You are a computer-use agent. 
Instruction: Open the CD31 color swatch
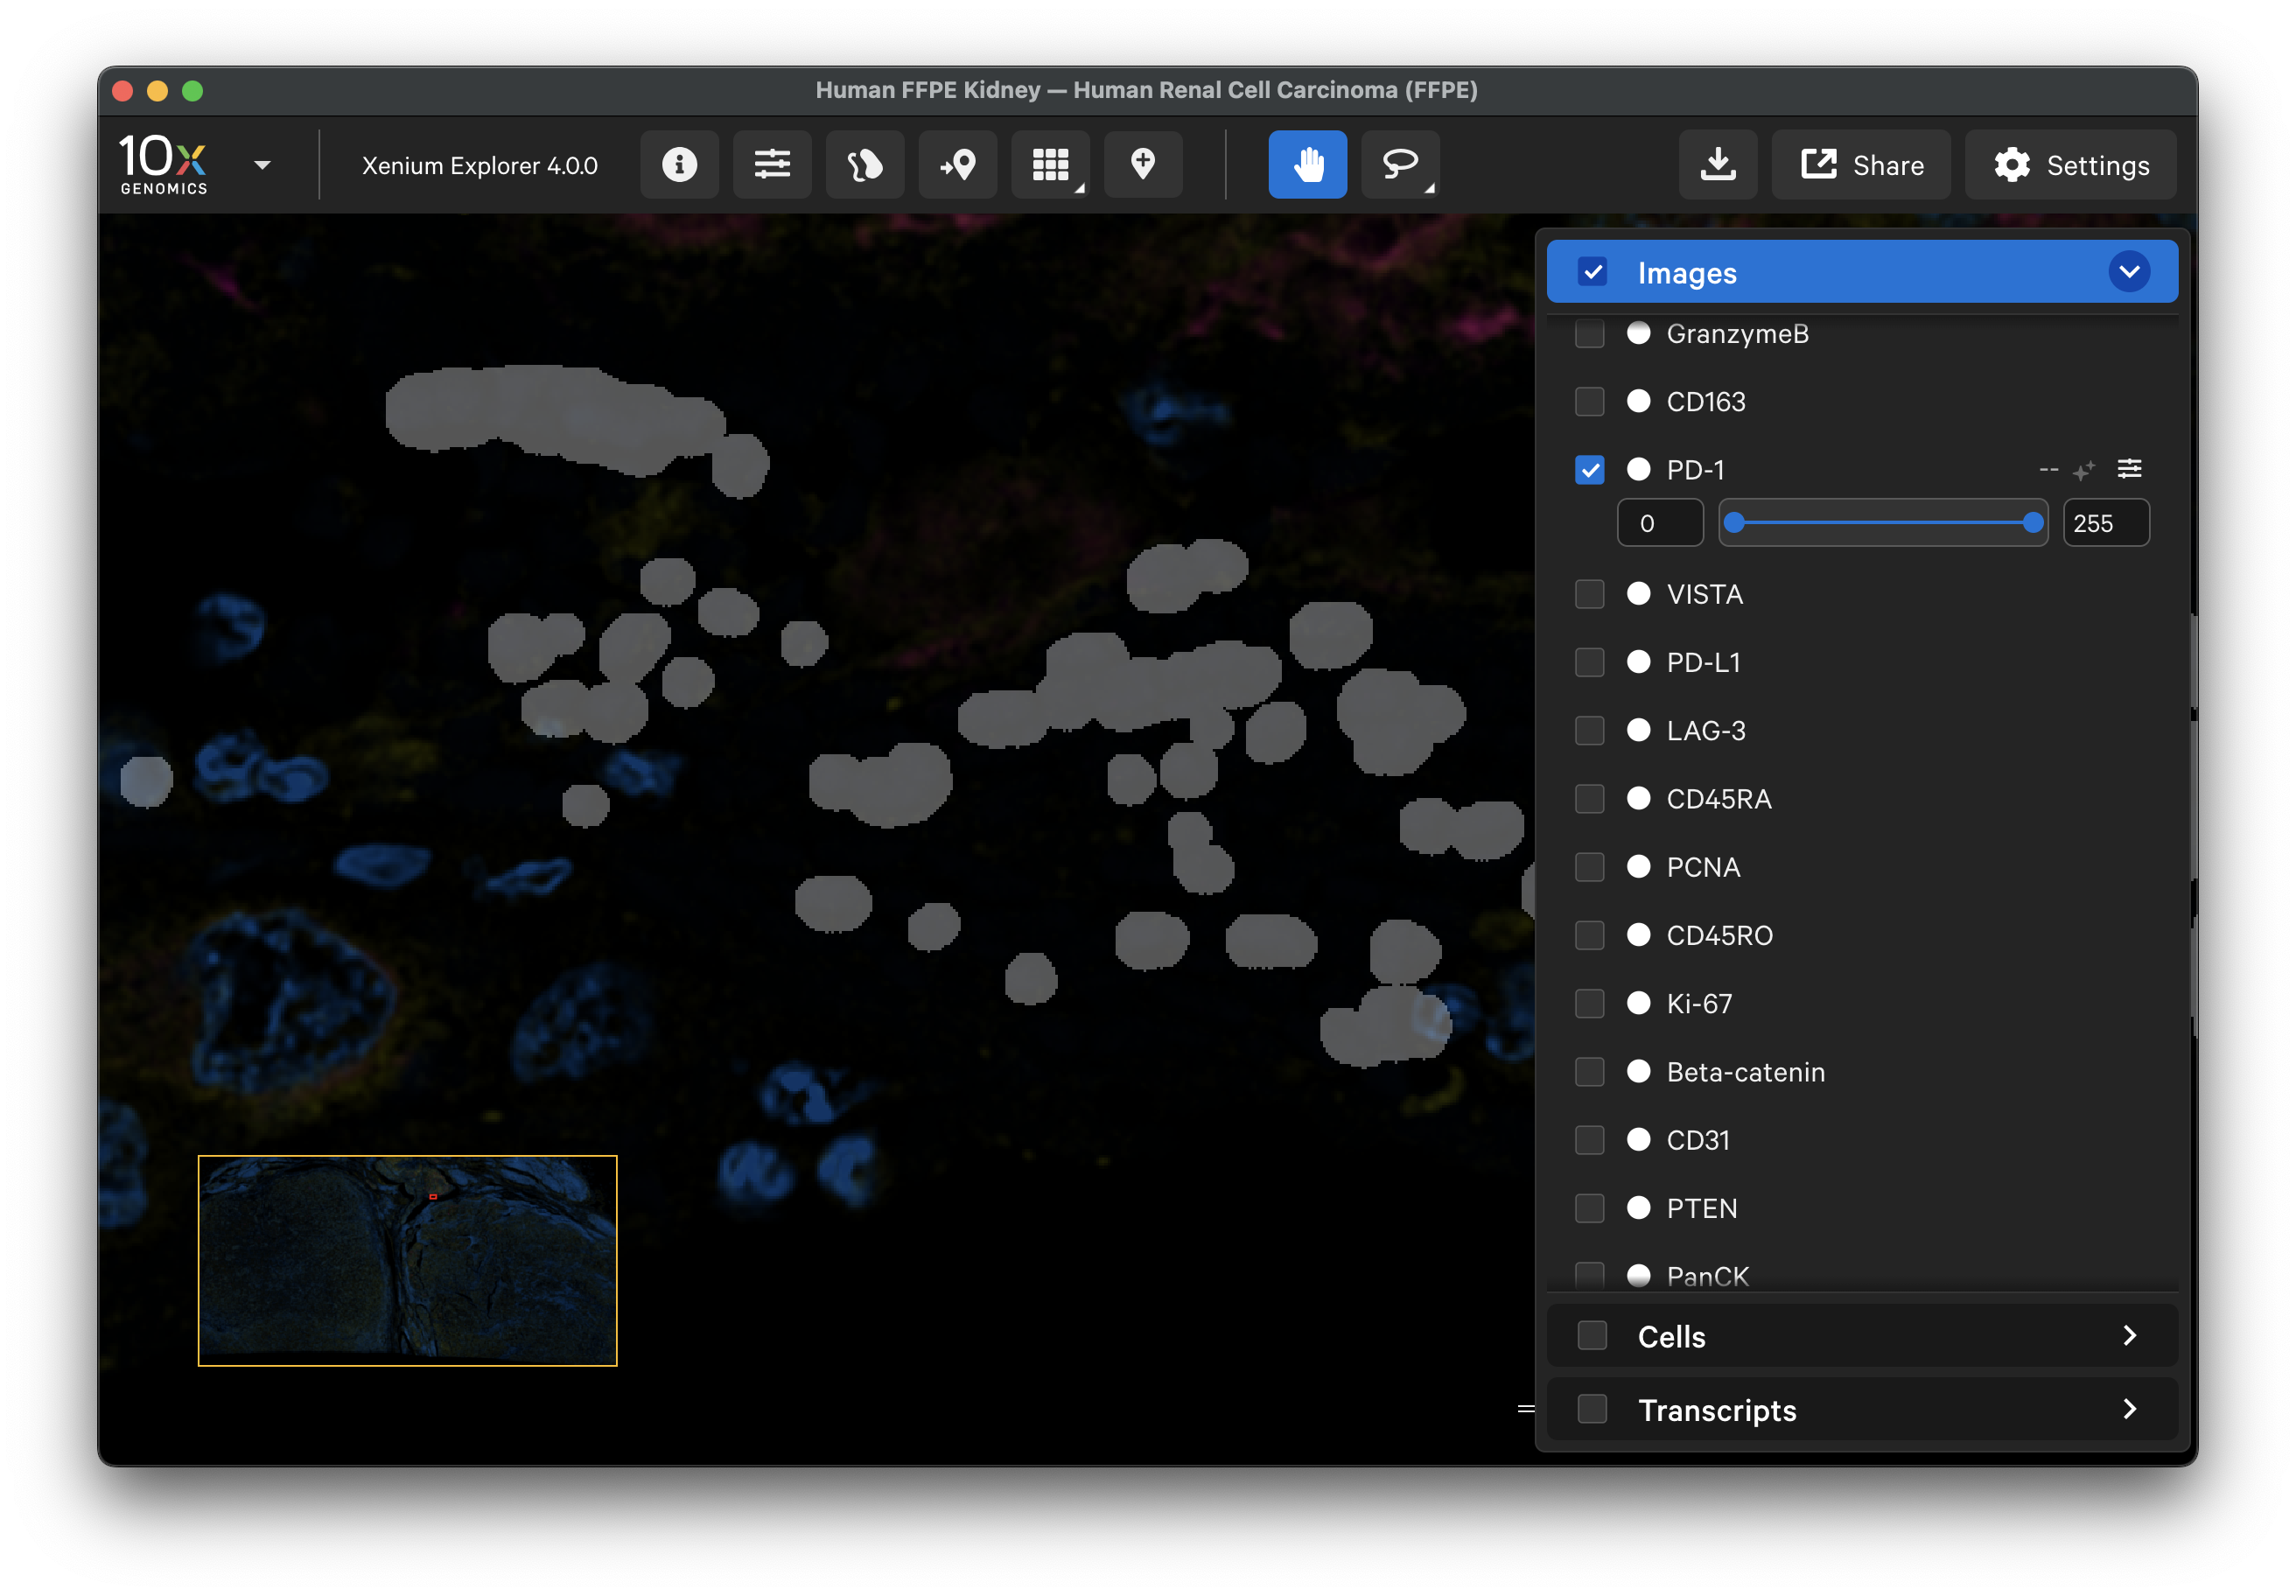click(1639, 1140)
